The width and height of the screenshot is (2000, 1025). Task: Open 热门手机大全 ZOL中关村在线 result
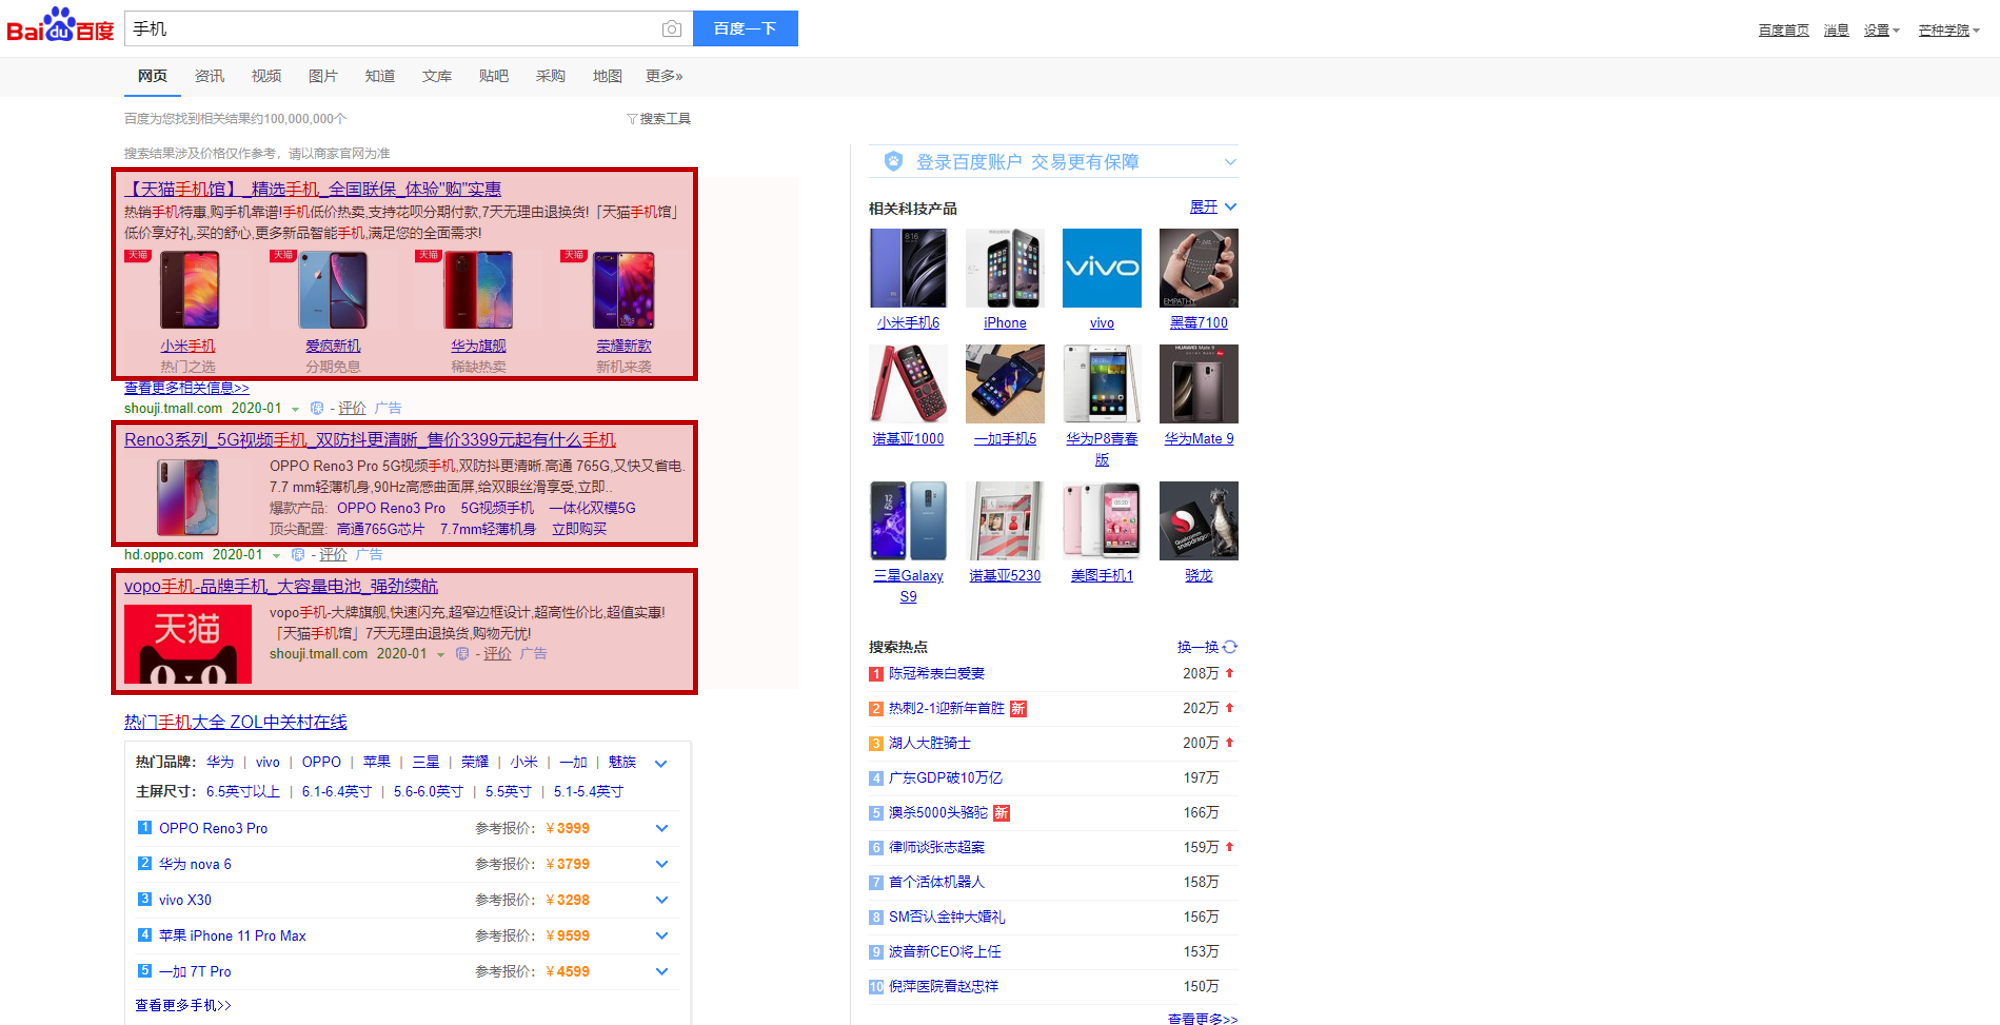click(x=236, y=722)
